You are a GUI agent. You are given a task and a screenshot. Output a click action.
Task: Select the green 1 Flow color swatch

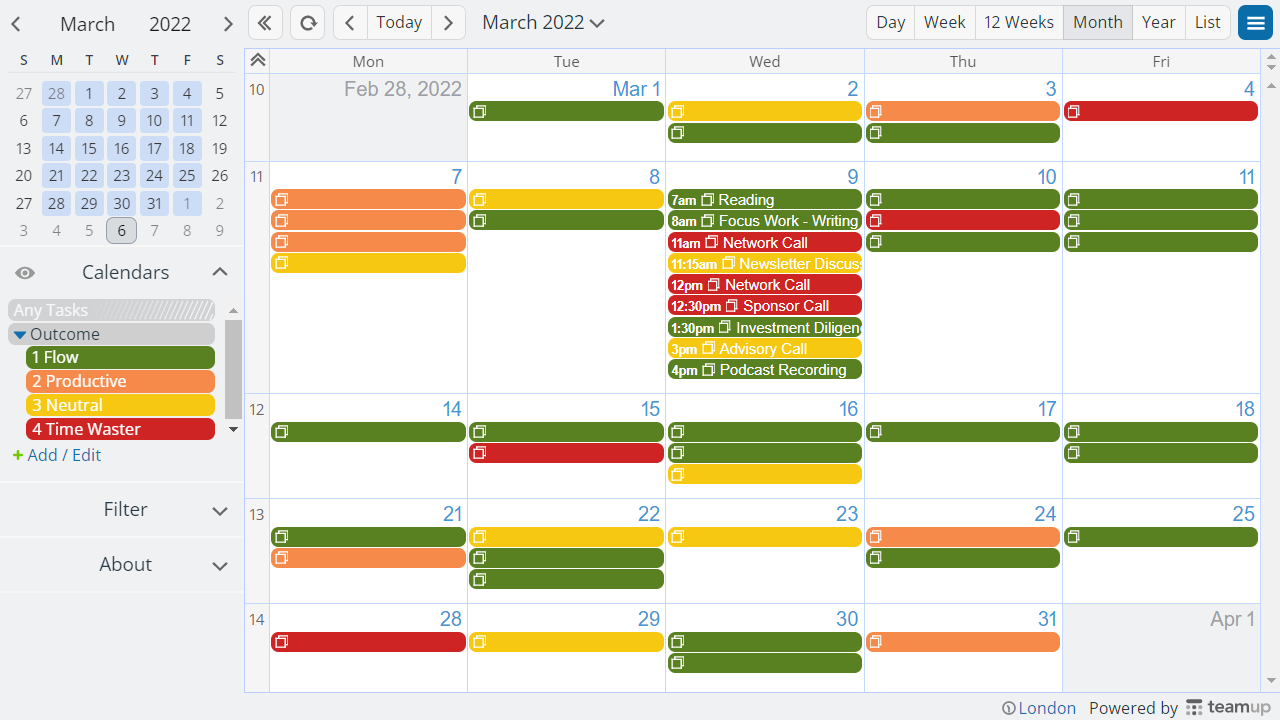point(120,357)
